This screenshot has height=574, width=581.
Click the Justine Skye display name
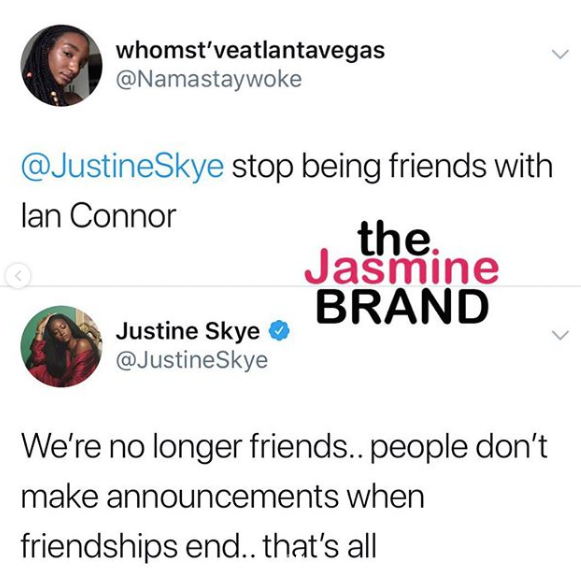(x=188, y=331)
